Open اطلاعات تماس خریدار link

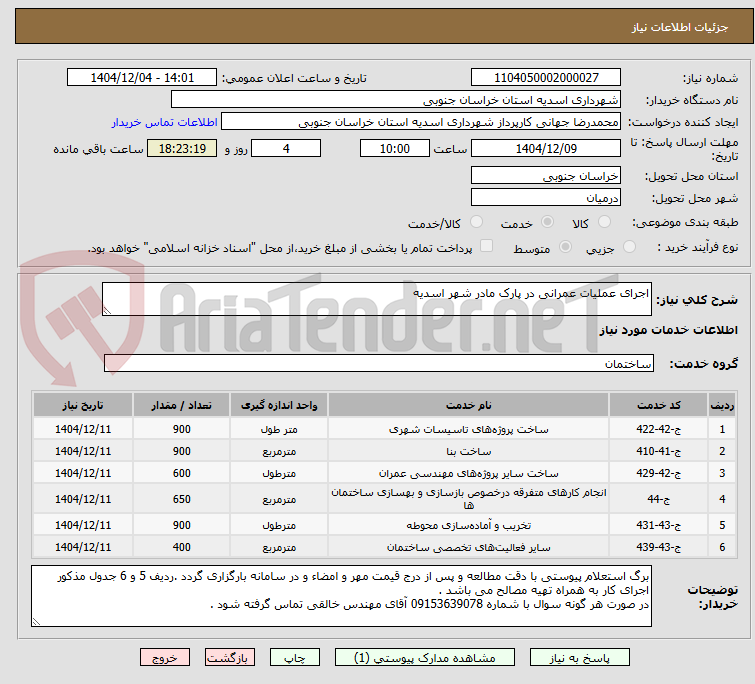pos(165,122)
